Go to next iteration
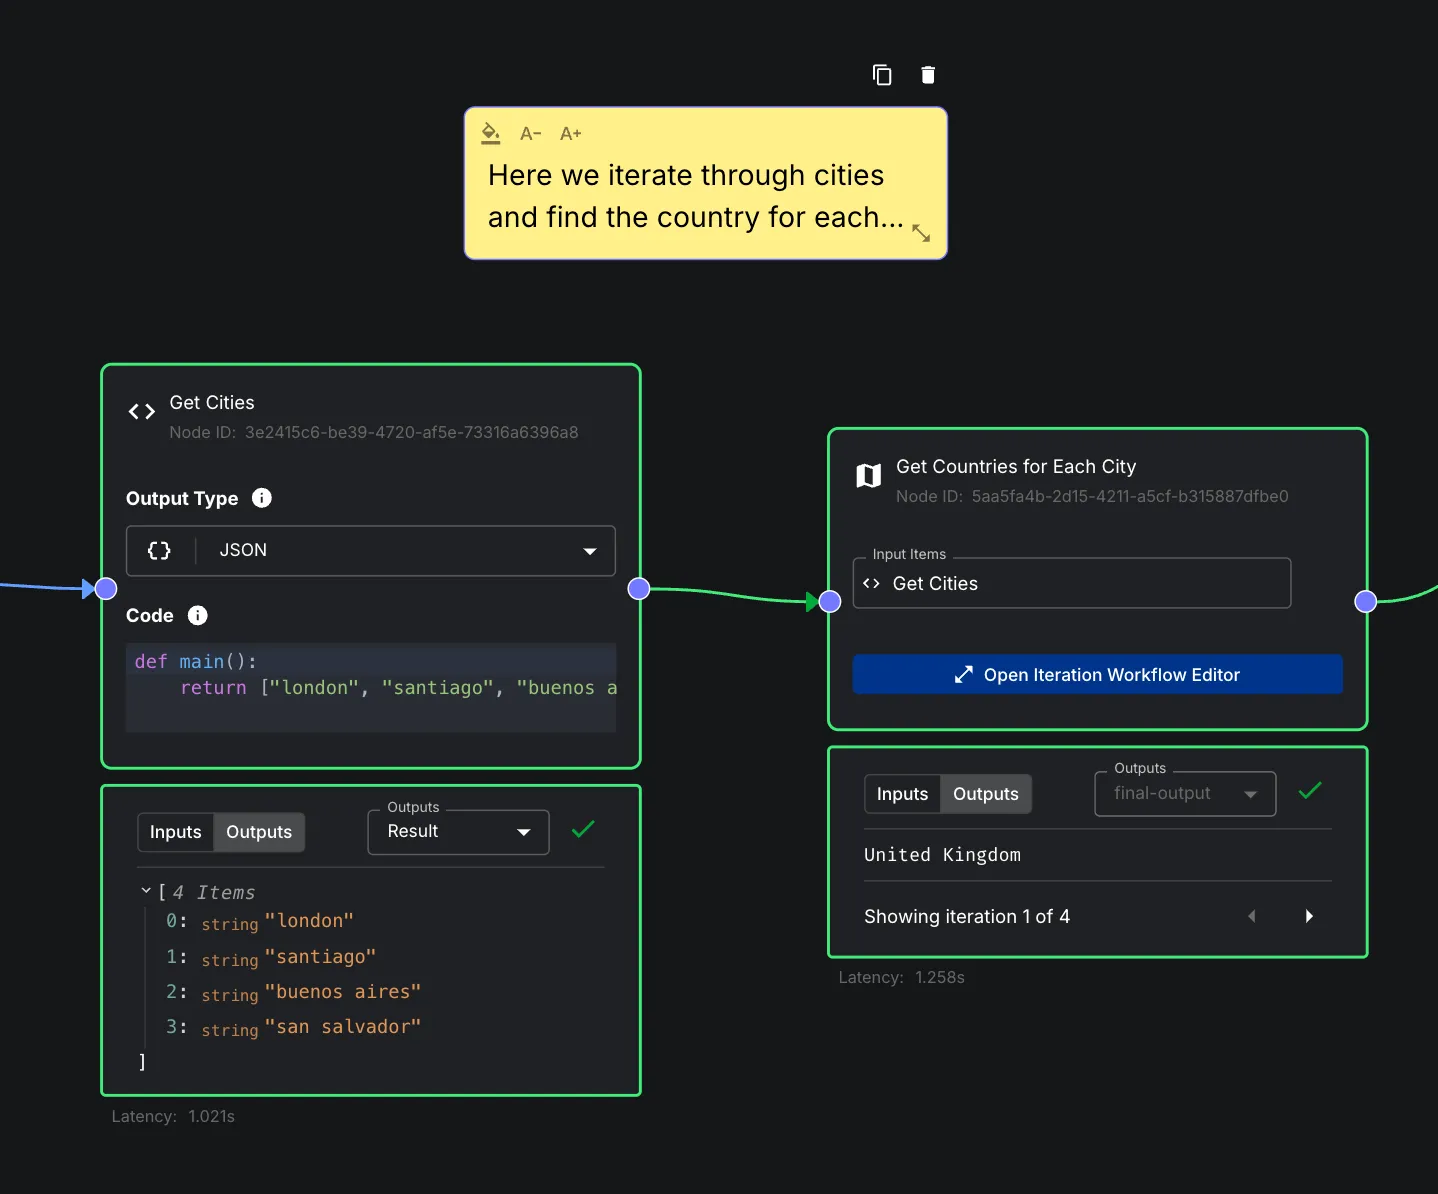This screenshot has height=1194, width=1438. click(x=1309, y=916)
